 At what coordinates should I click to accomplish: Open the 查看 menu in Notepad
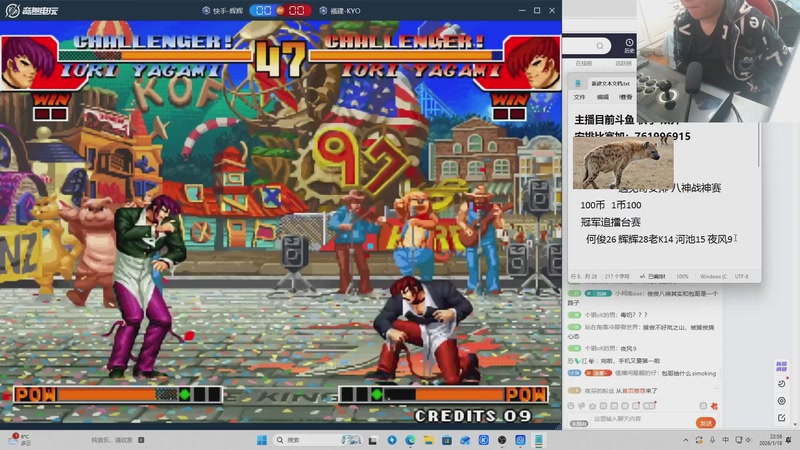click(x=626, y=97)
